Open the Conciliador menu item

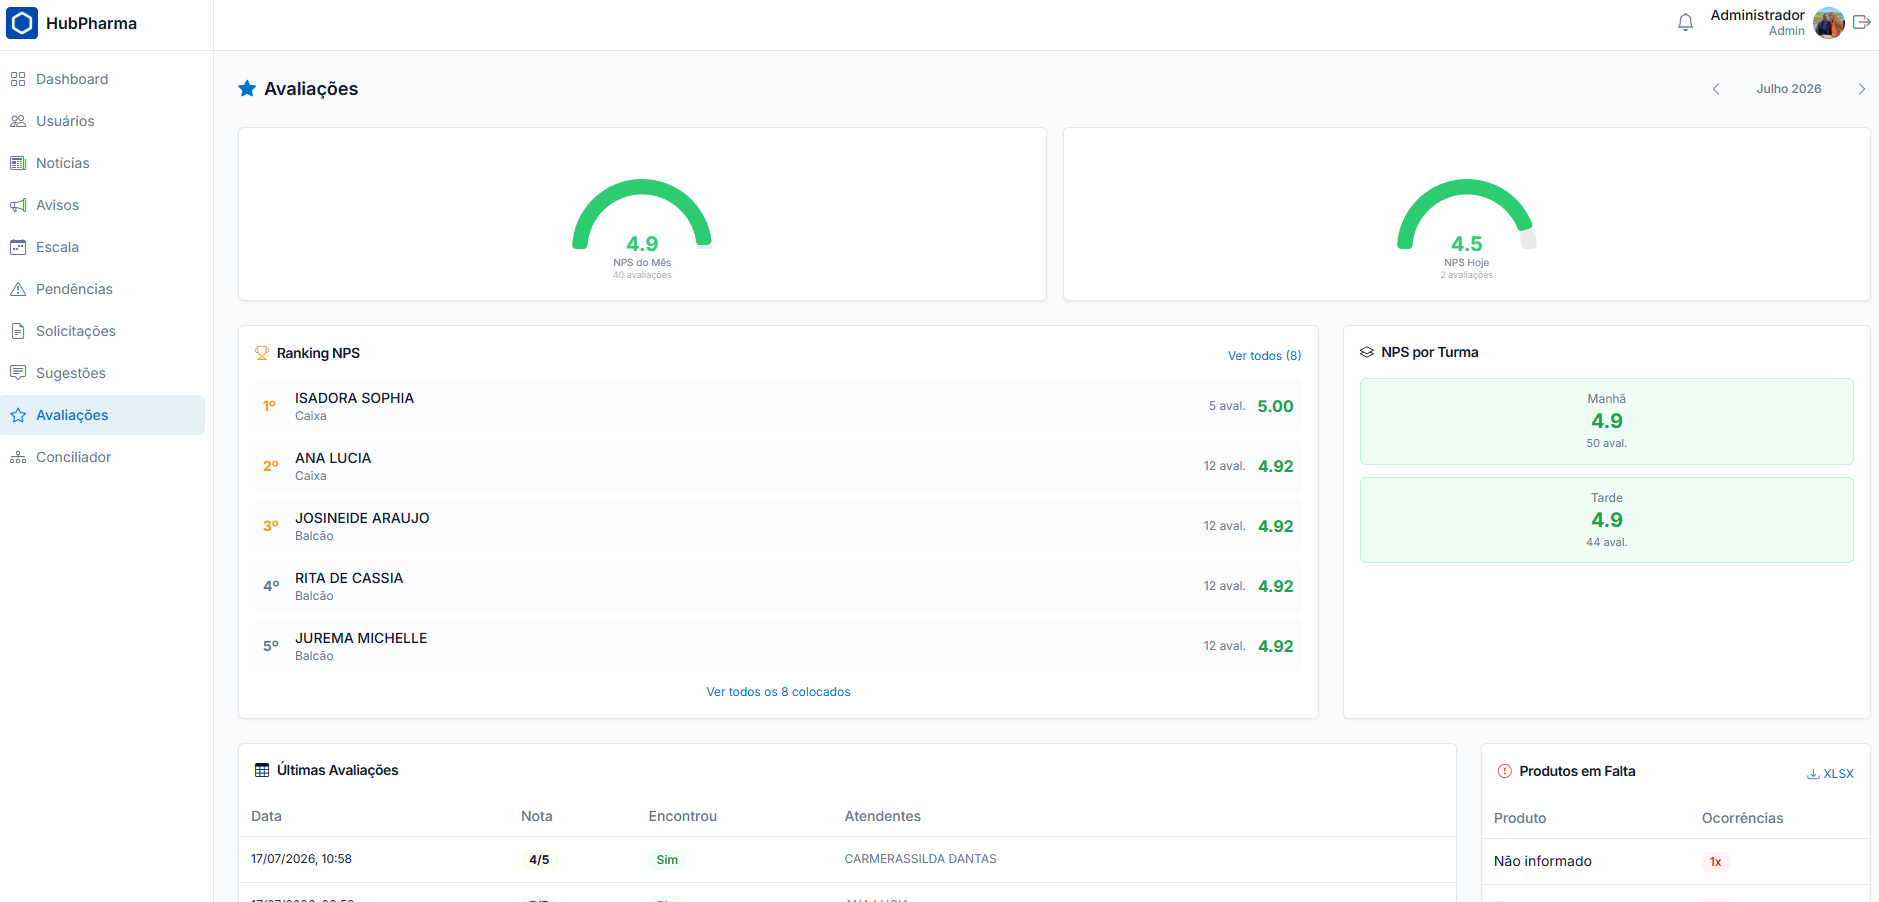104,457
